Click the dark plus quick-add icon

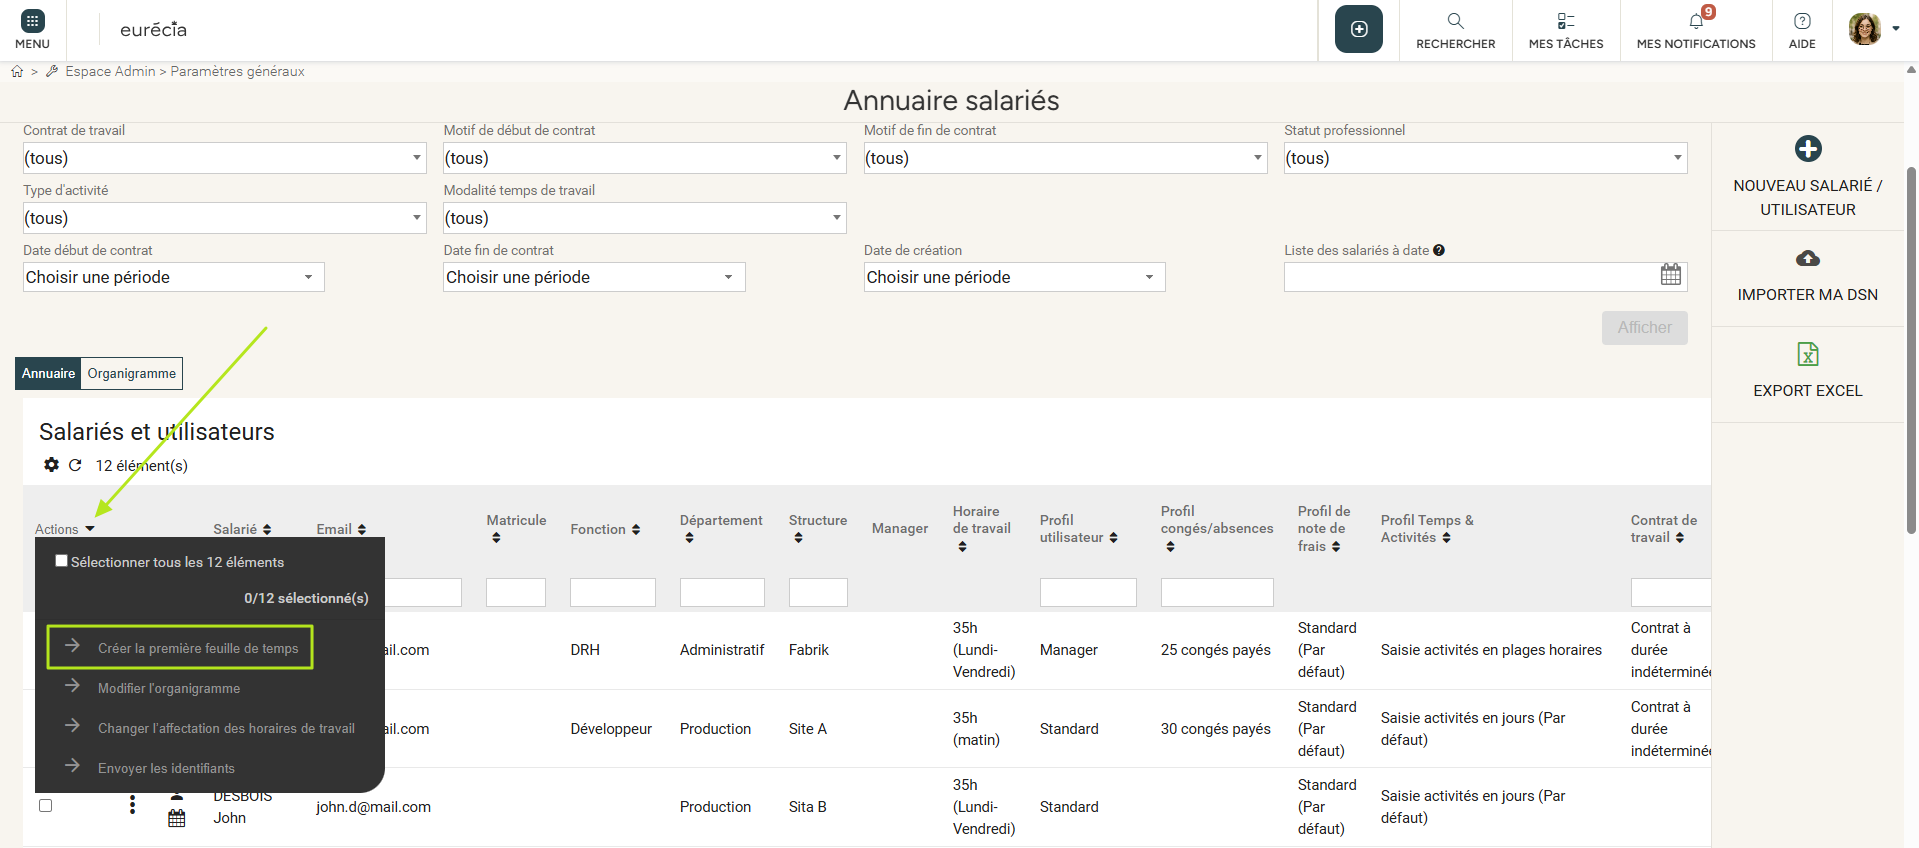(x=1358, y=29)
